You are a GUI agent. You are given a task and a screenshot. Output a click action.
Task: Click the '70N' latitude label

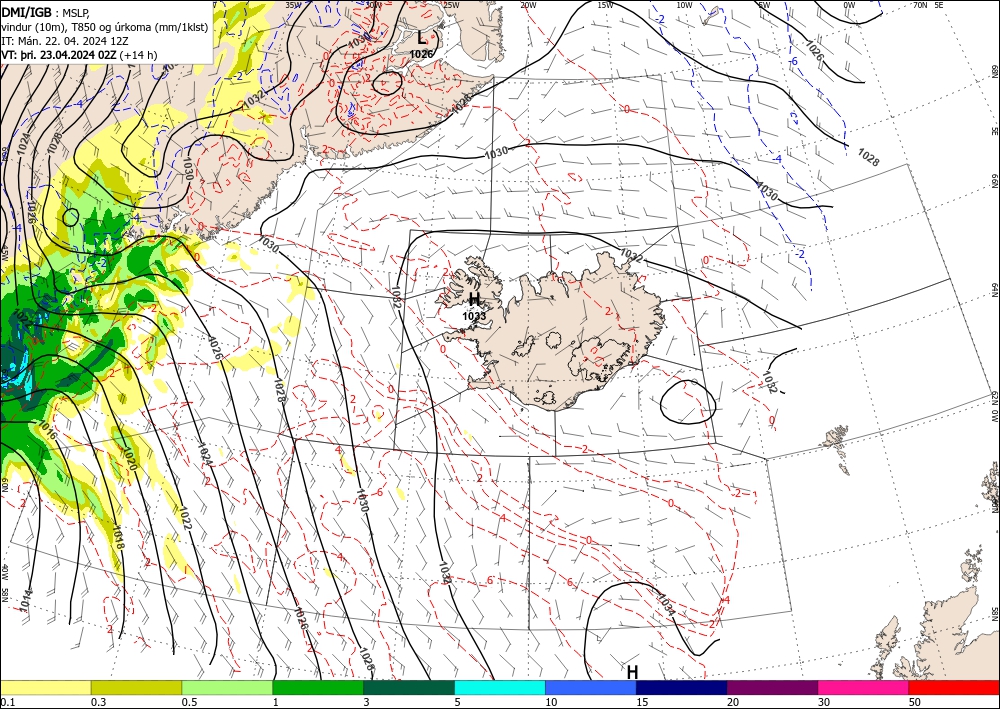[920, 5]
